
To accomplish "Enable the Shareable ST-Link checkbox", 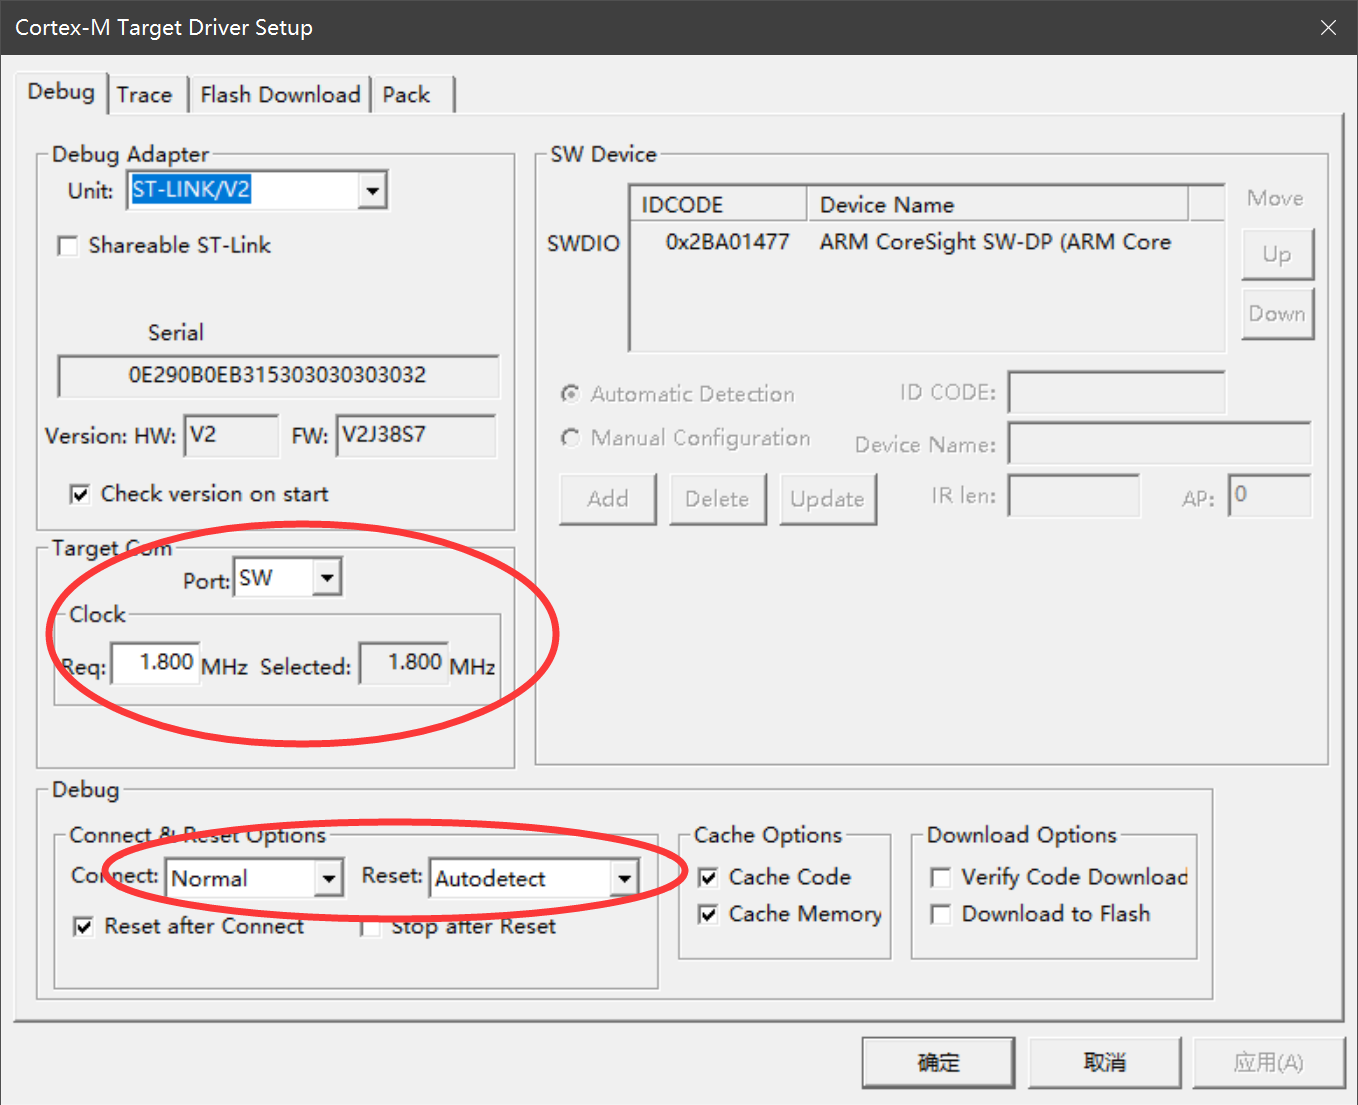I will pyautogui.click(x=67, y=246).
